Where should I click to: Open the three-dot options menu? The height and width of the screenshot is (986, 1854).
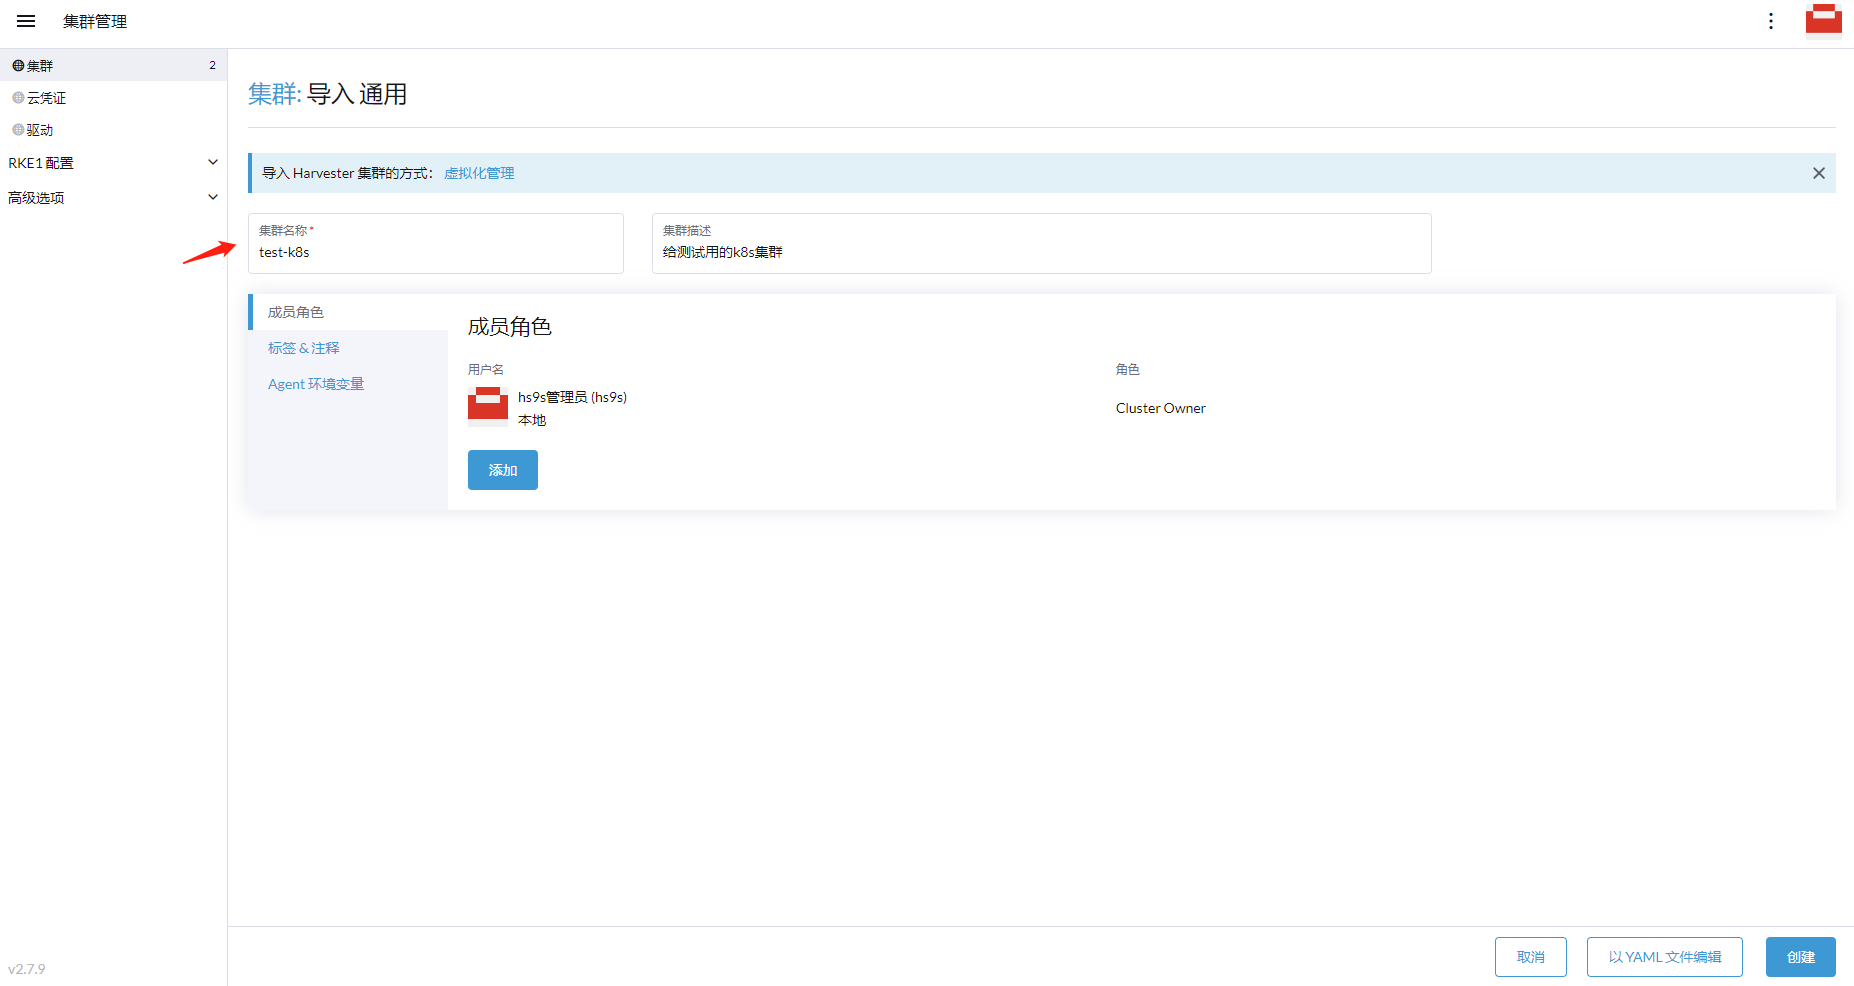point(1770,21)
